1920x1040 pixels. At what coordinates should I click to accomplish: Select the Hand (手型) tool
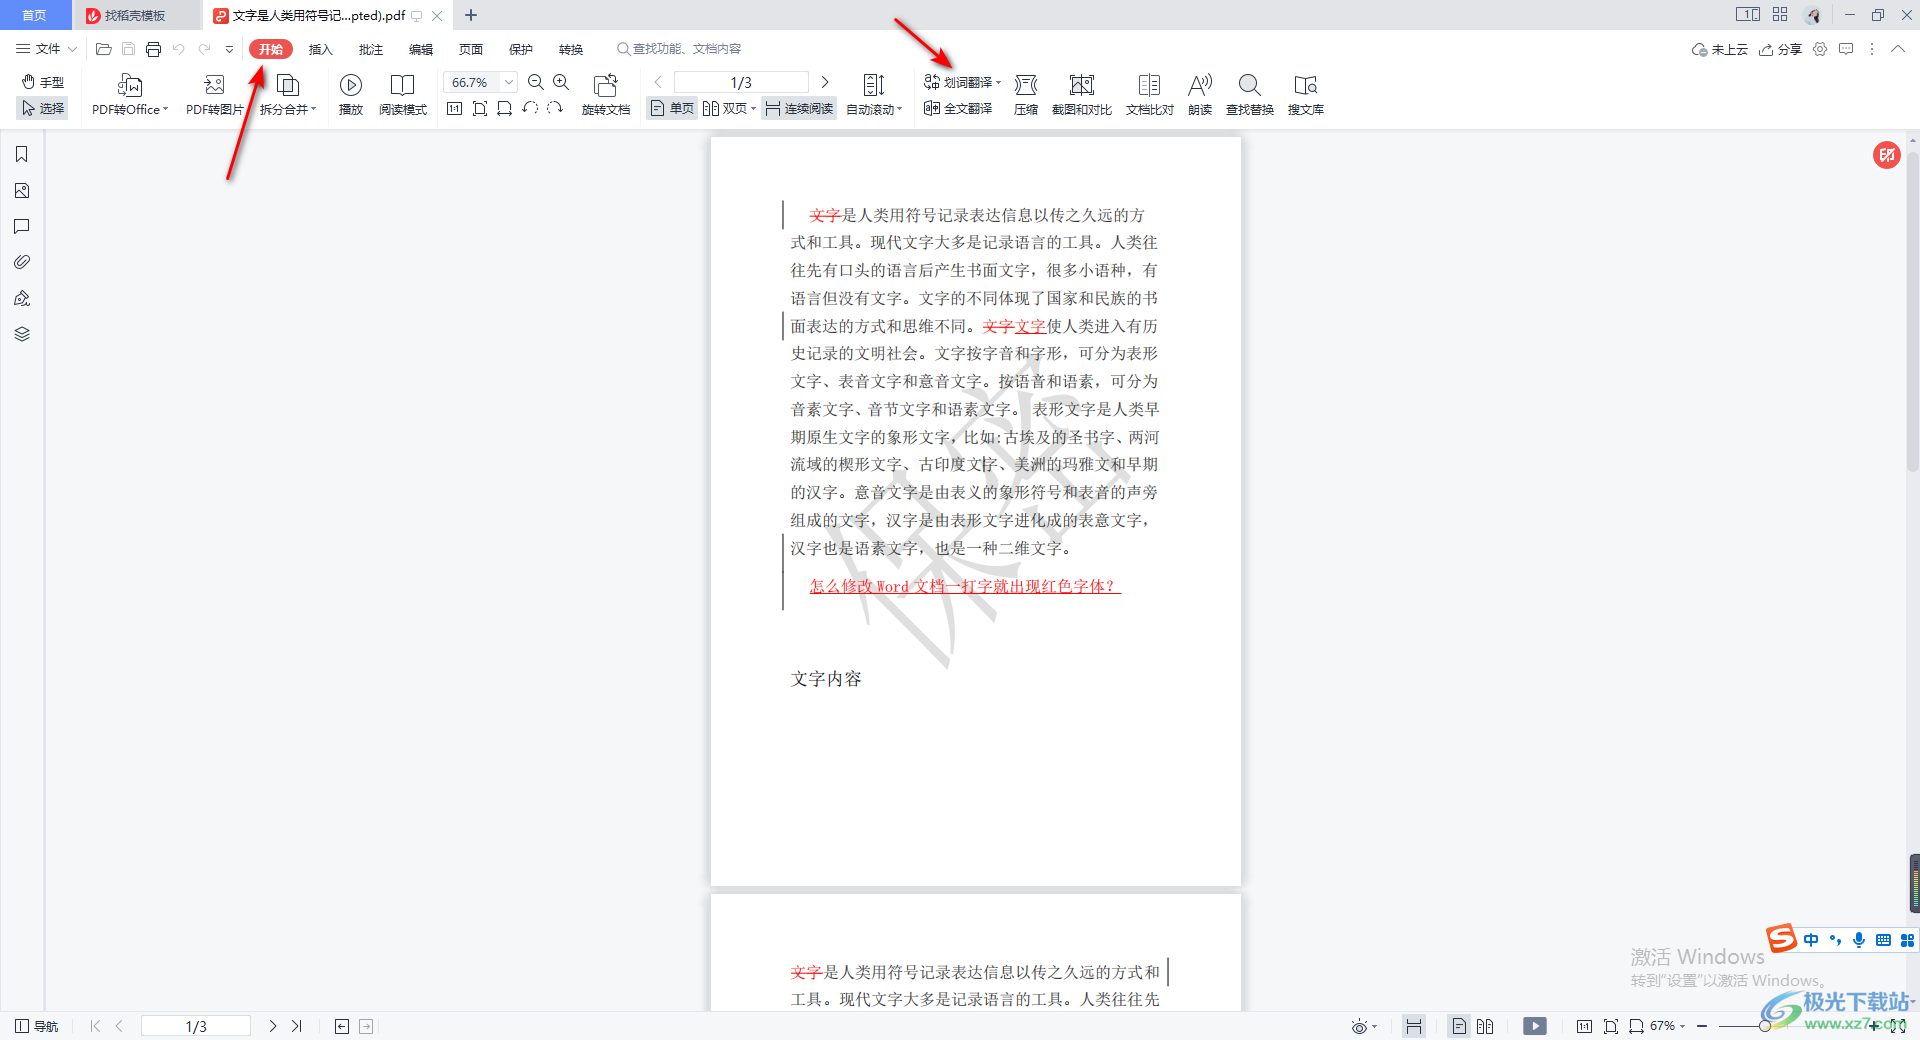43,82
